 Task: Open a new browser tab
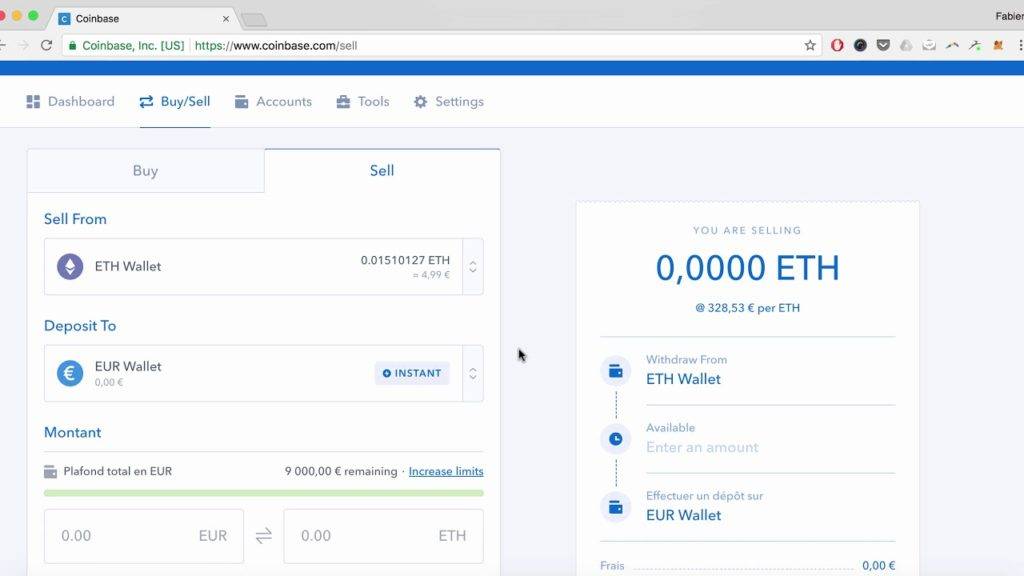[x=254, y=20]
